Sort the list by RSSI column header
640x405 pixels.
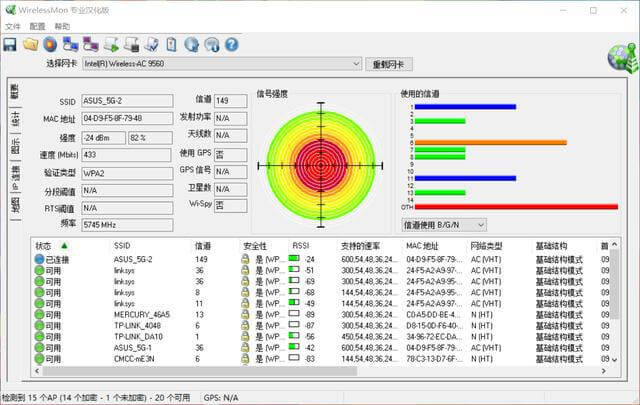pyautogui.click(x=301, y=245)
